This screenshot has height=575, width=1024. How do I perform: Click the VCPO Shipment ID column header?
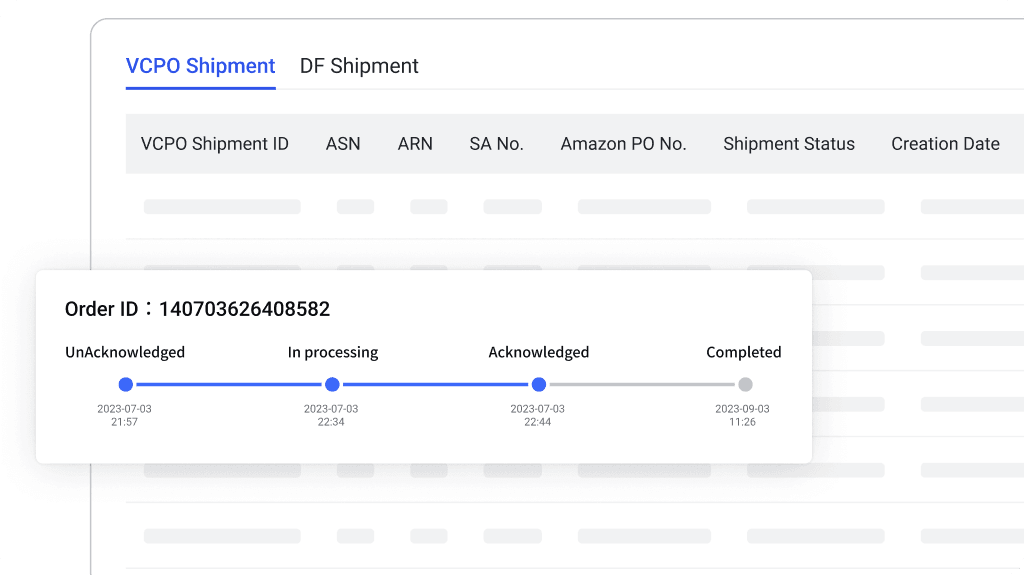pos(215,144)
